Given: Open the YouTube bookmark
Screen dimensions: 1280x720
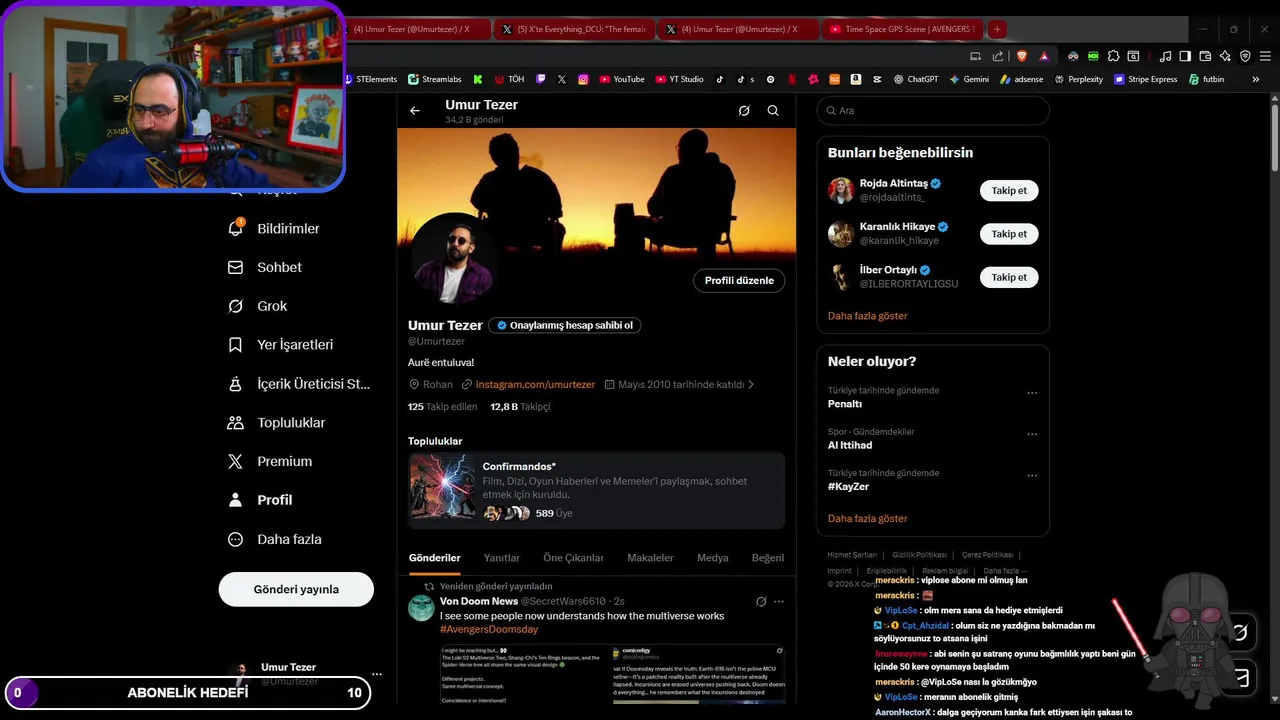Looking at the screenshot, I should pyautogui.click(x=622, y=79).
